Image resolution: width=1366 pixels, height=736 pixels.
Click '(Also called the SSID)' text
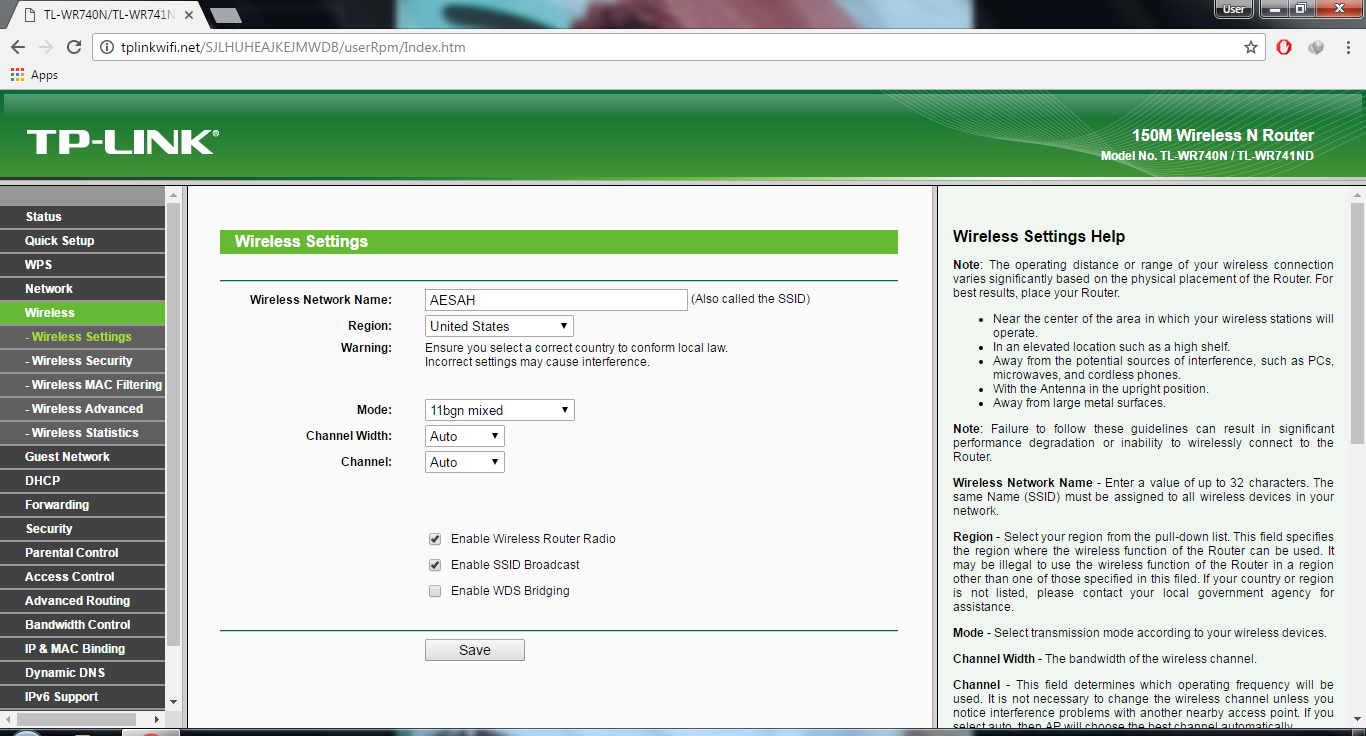(x=751, y=299)
